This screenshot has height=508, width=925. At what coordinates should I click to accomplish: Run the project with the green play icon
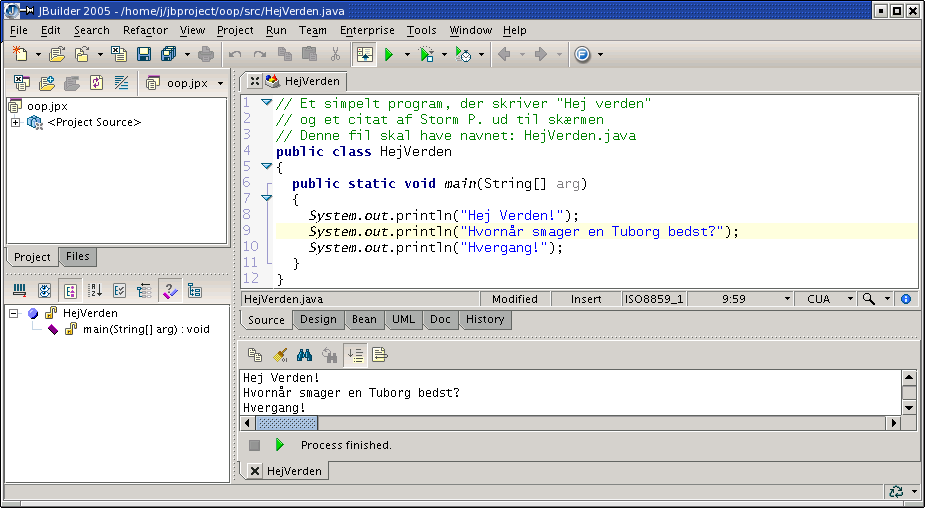coord(389,54)
